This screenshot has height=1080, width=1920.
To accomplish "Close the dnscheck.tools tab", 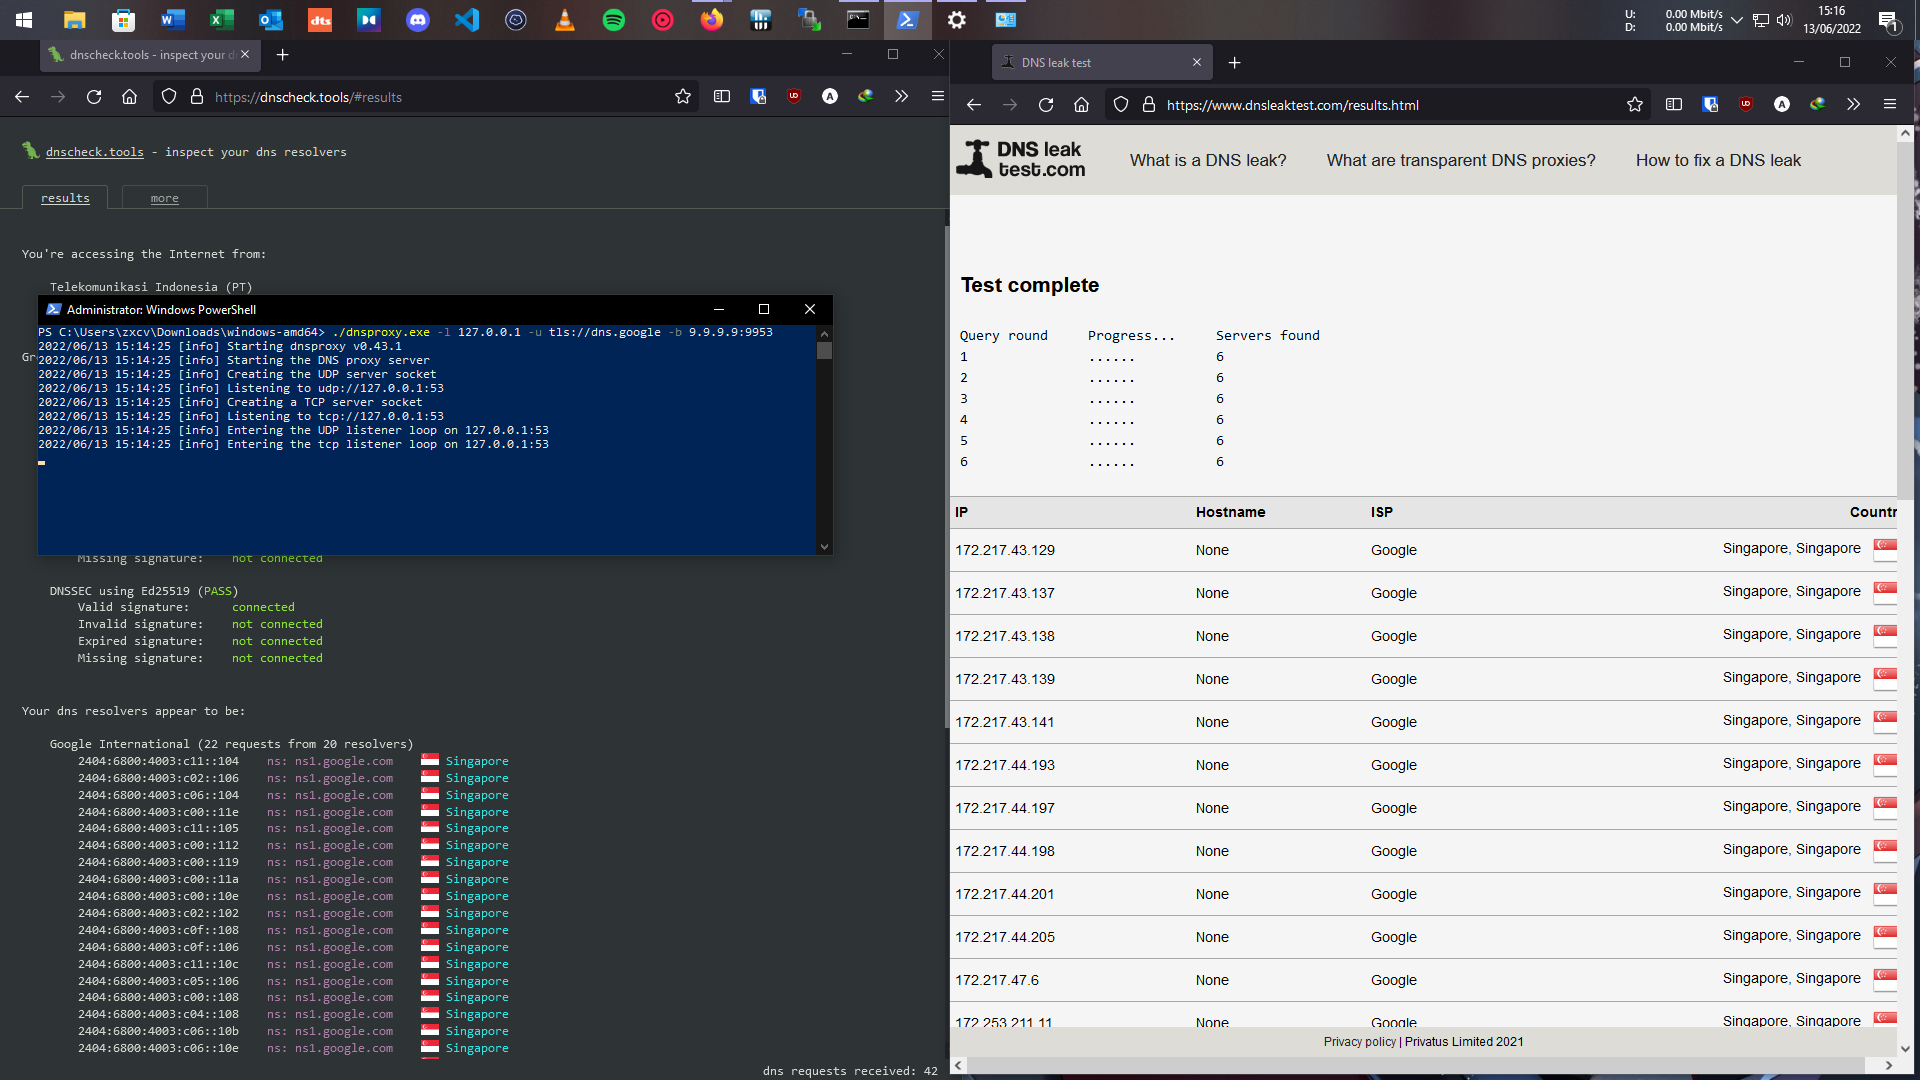I will [x=245, y=55].
